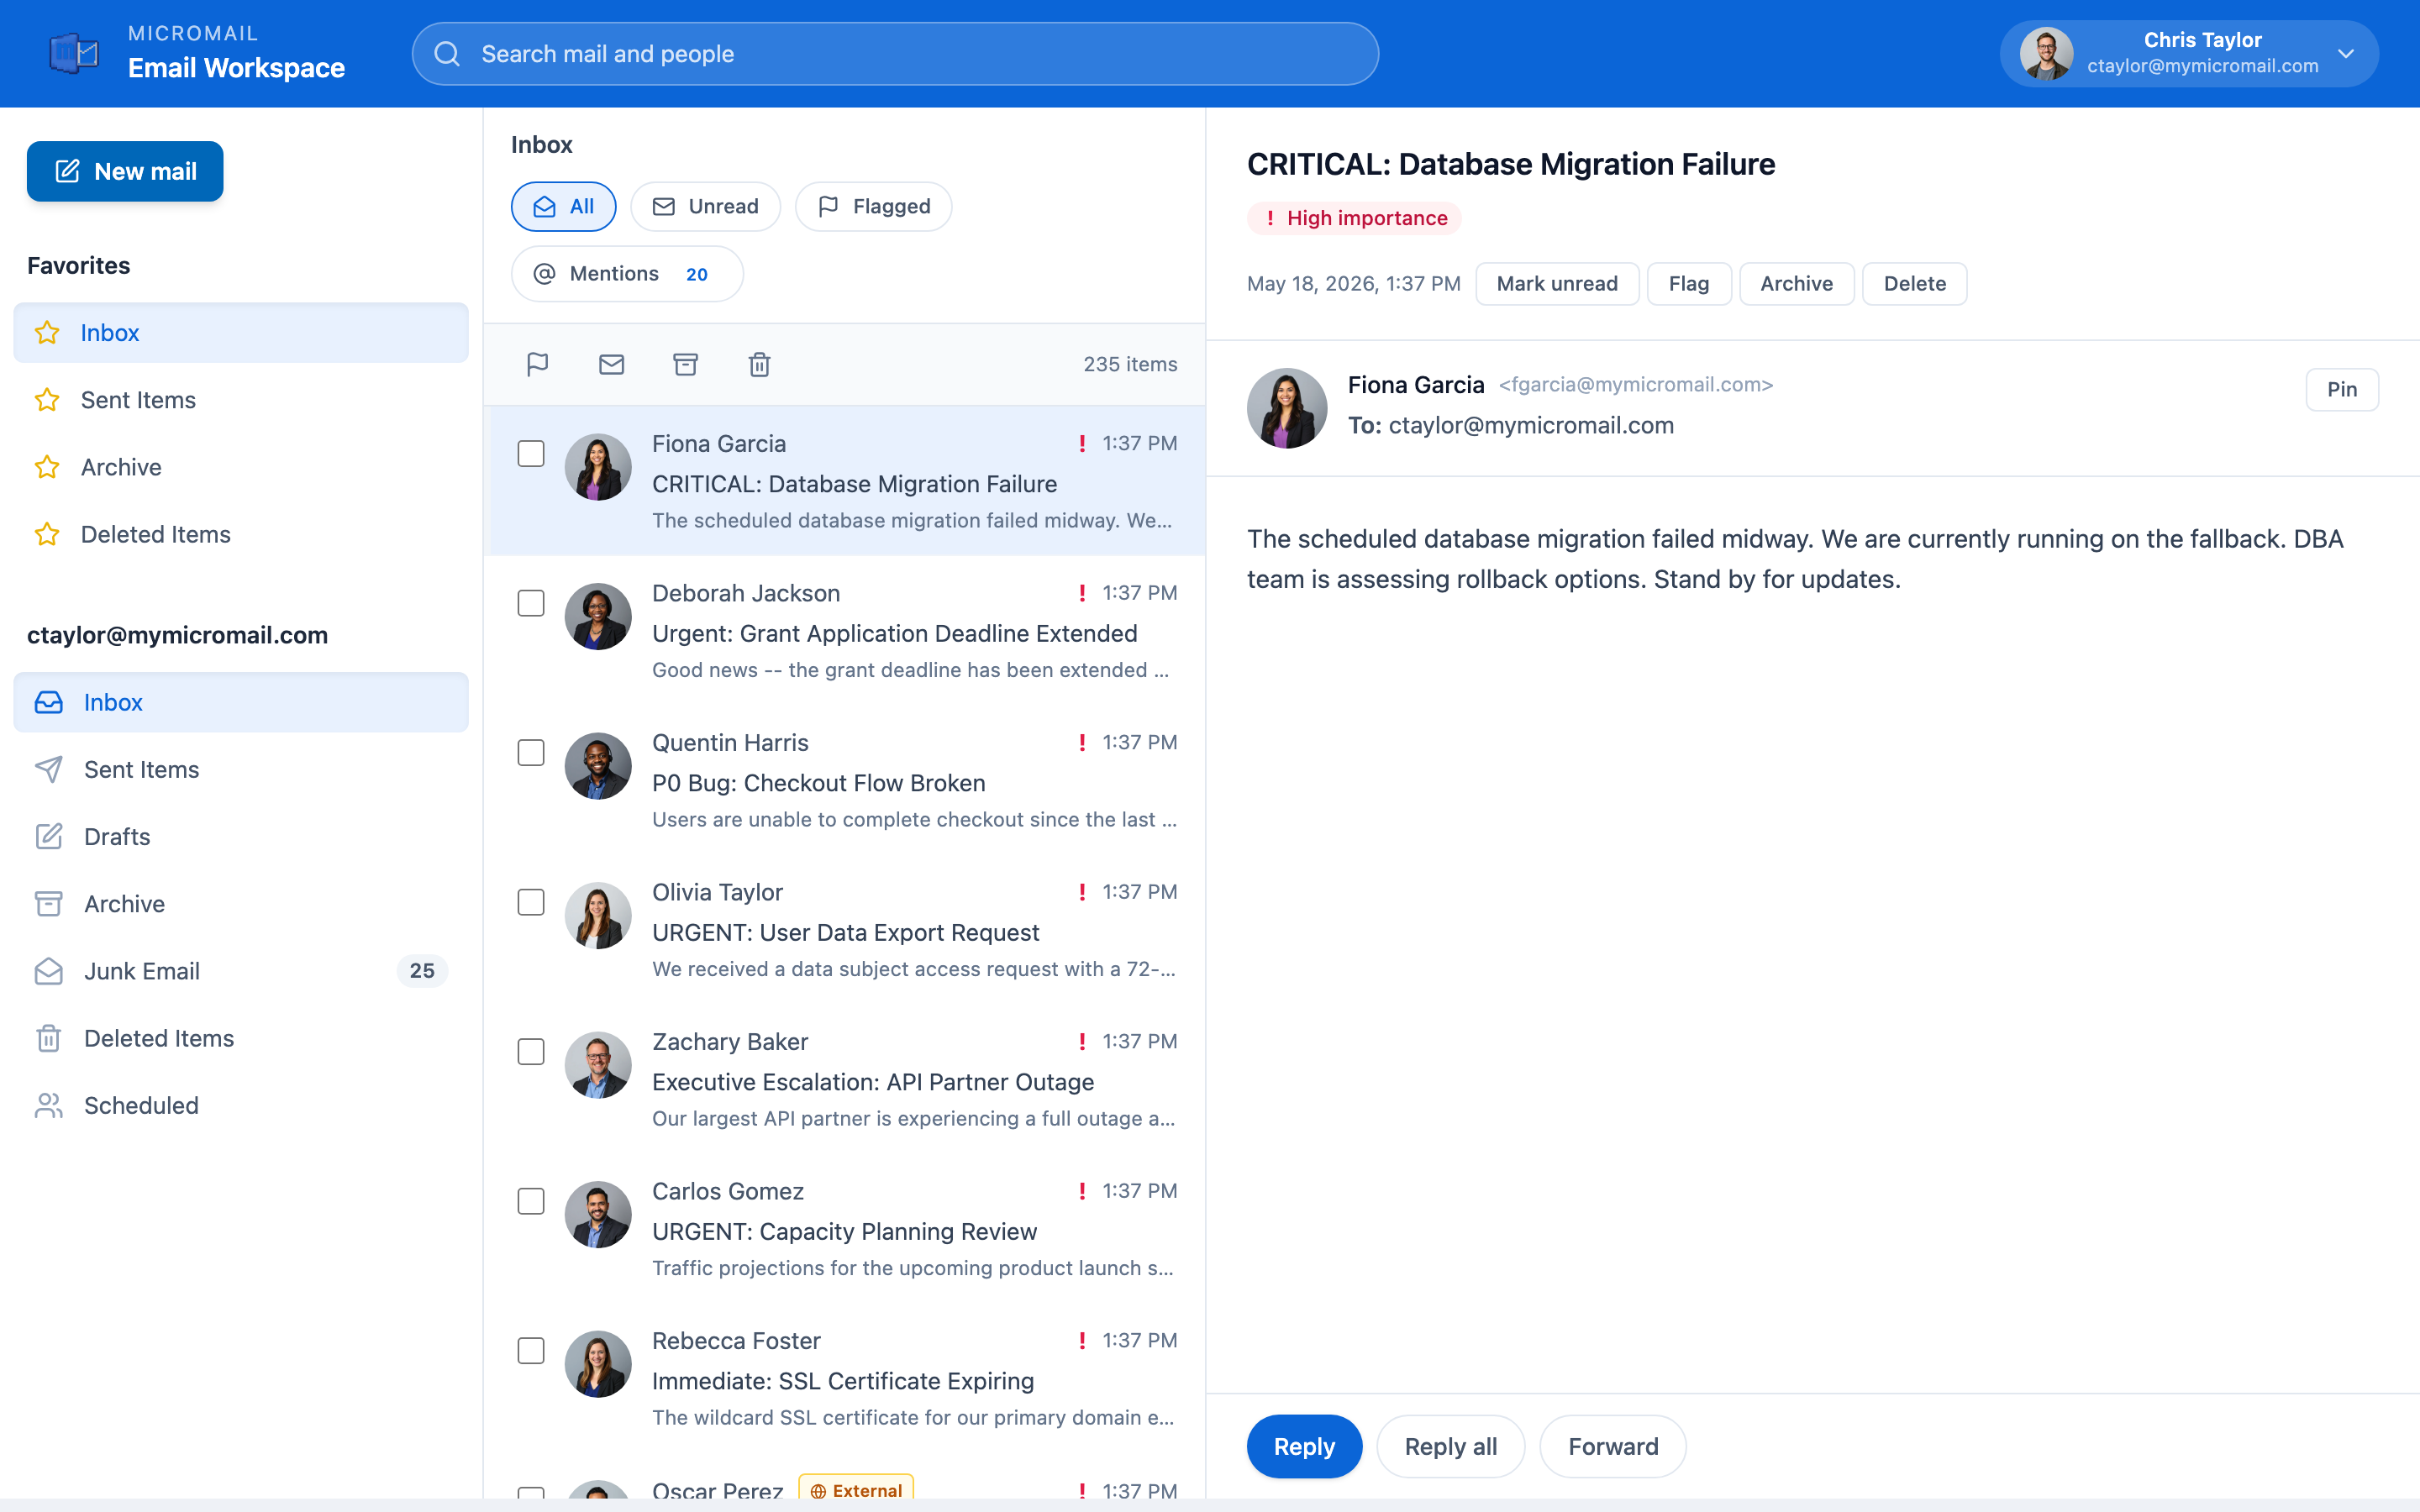Open the Drafts folder

point(241,836)
